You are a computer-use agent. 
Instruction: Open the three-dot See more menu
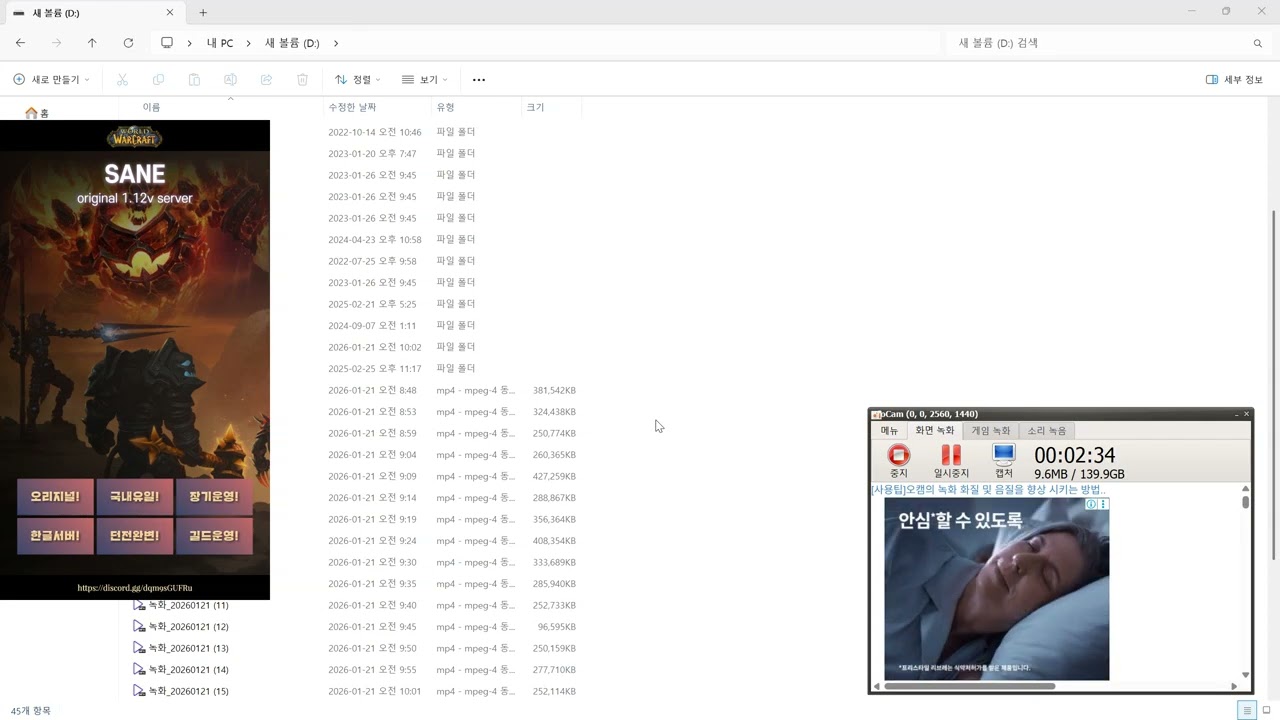(478, 79)
